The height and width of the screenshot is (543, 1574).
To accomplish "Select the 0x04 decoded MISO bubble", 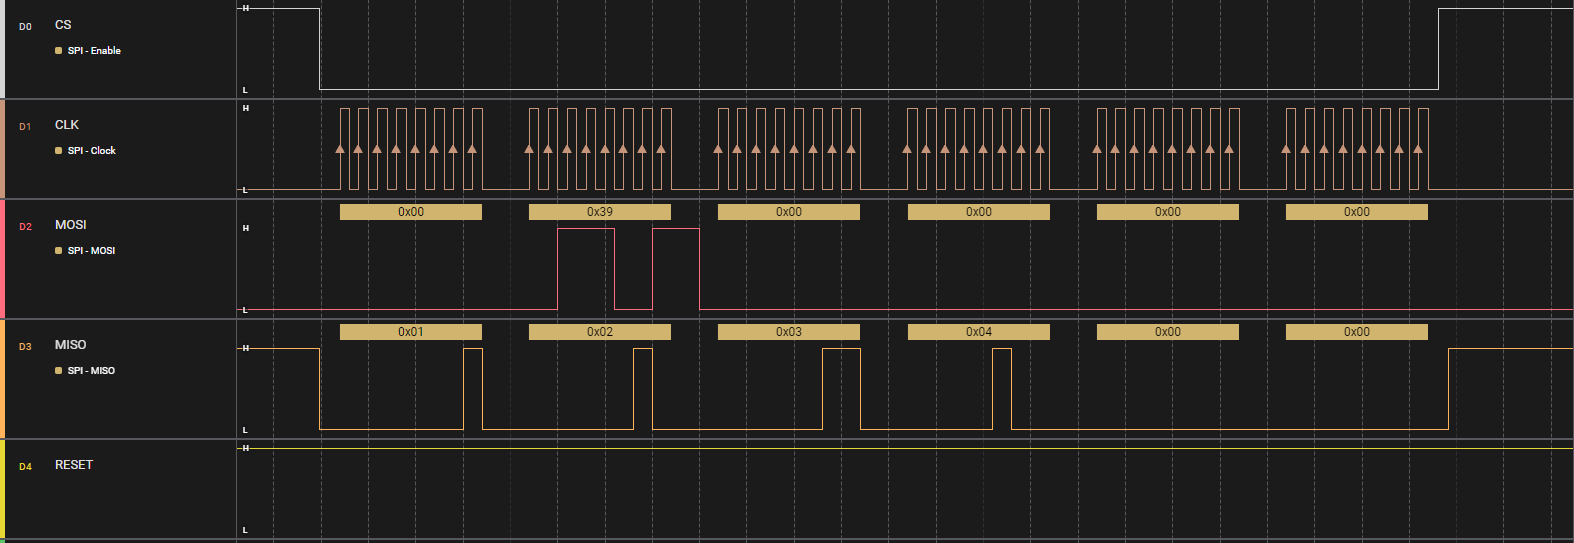I will (979, 332).
